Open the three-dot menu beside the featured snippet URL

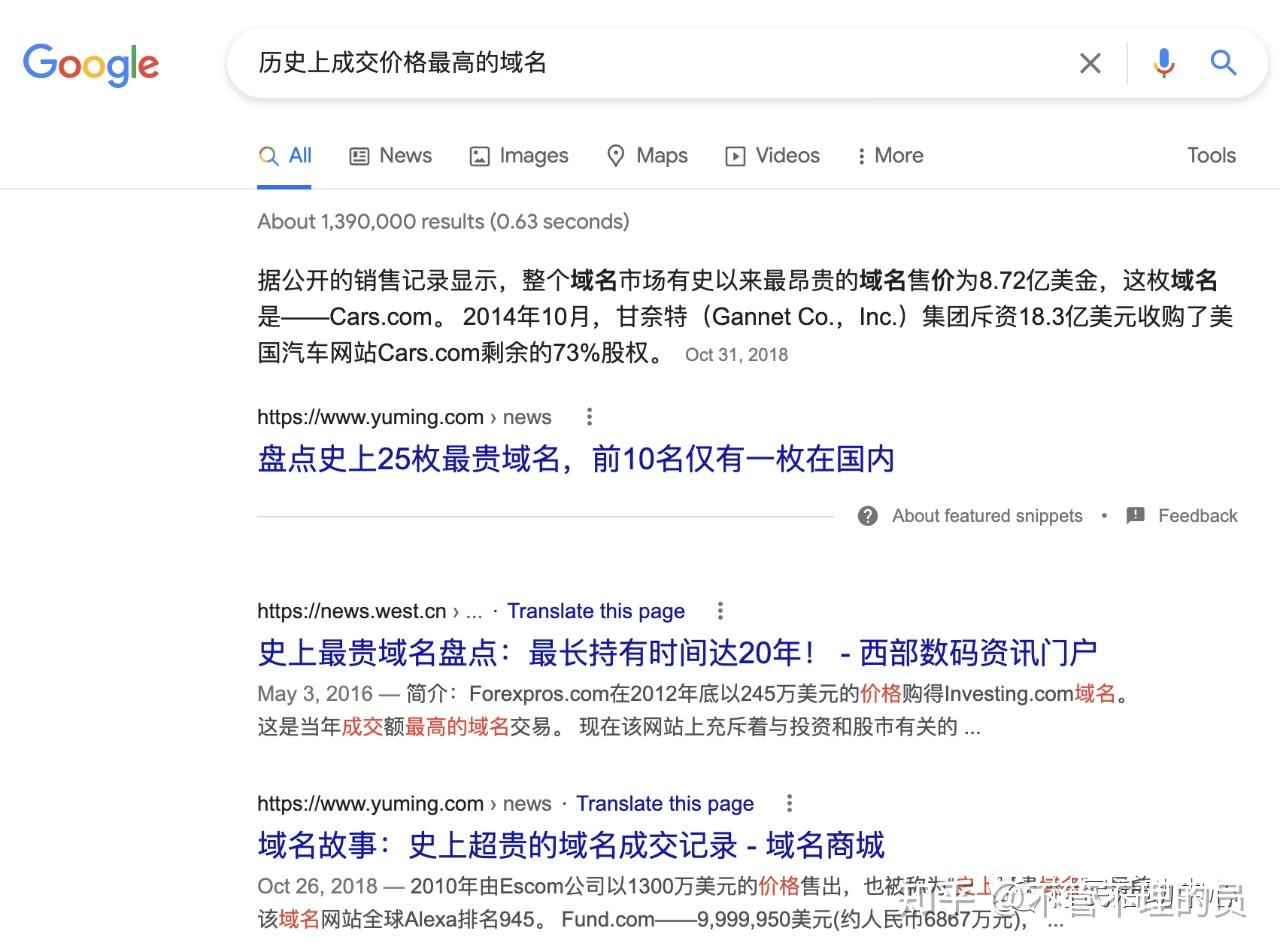[589, 416]
